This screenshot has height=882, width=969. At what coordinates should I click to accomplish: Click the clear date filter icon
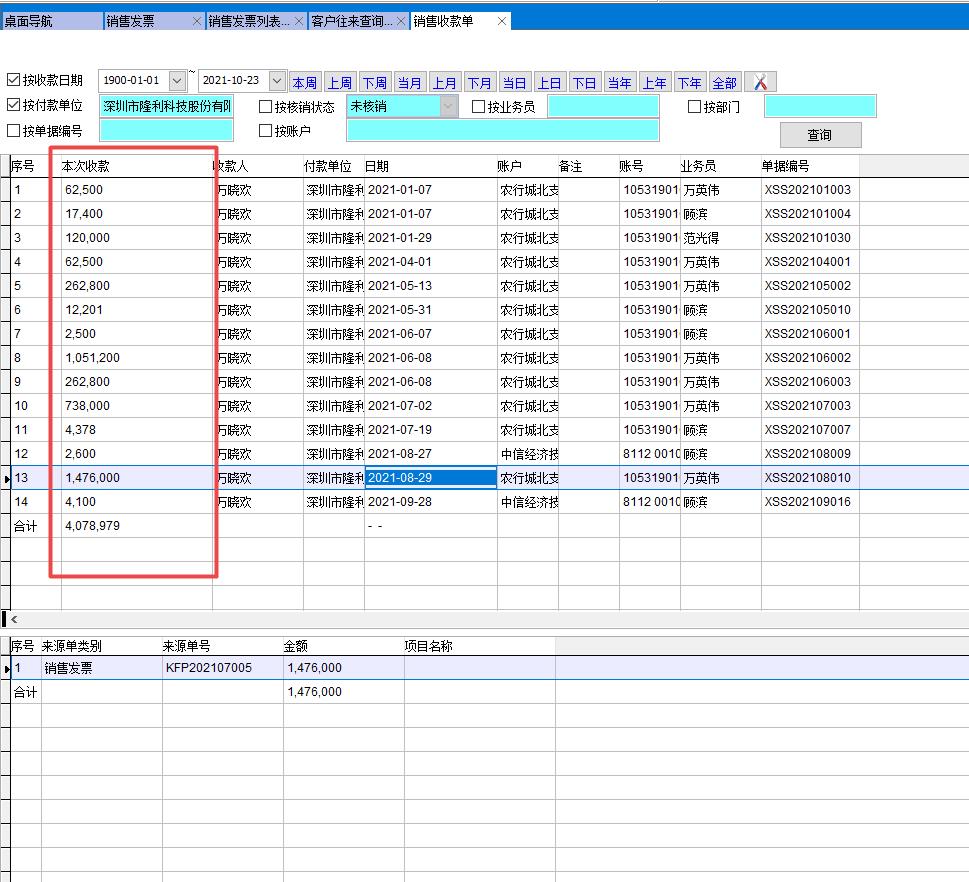(x=761, y=82)
